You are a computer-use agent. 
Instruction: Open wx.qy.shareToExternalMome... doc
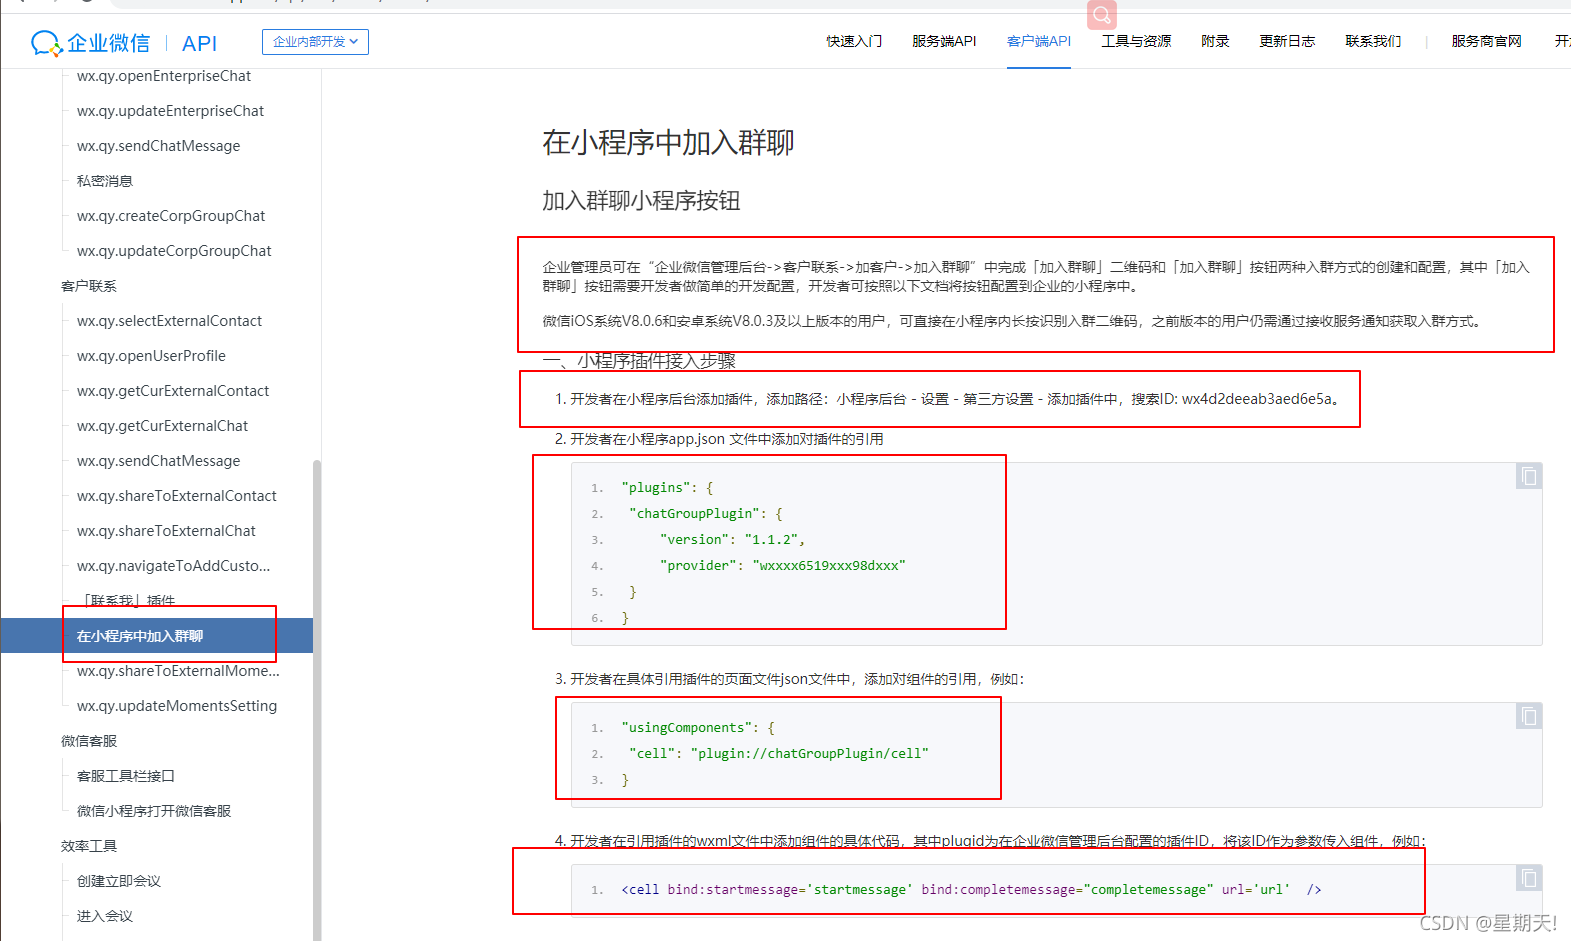(178, 671)
